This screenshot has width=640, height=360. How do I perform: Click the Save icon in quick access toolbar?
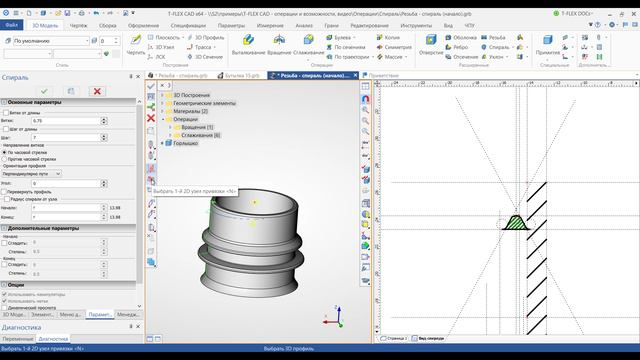point(67,13)
